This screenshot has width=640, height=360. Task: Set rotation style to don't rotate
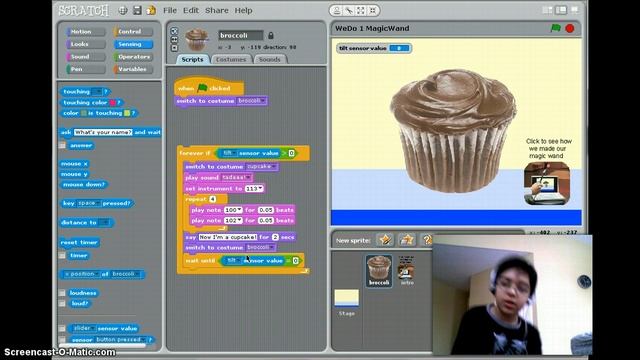coord(174,48)
